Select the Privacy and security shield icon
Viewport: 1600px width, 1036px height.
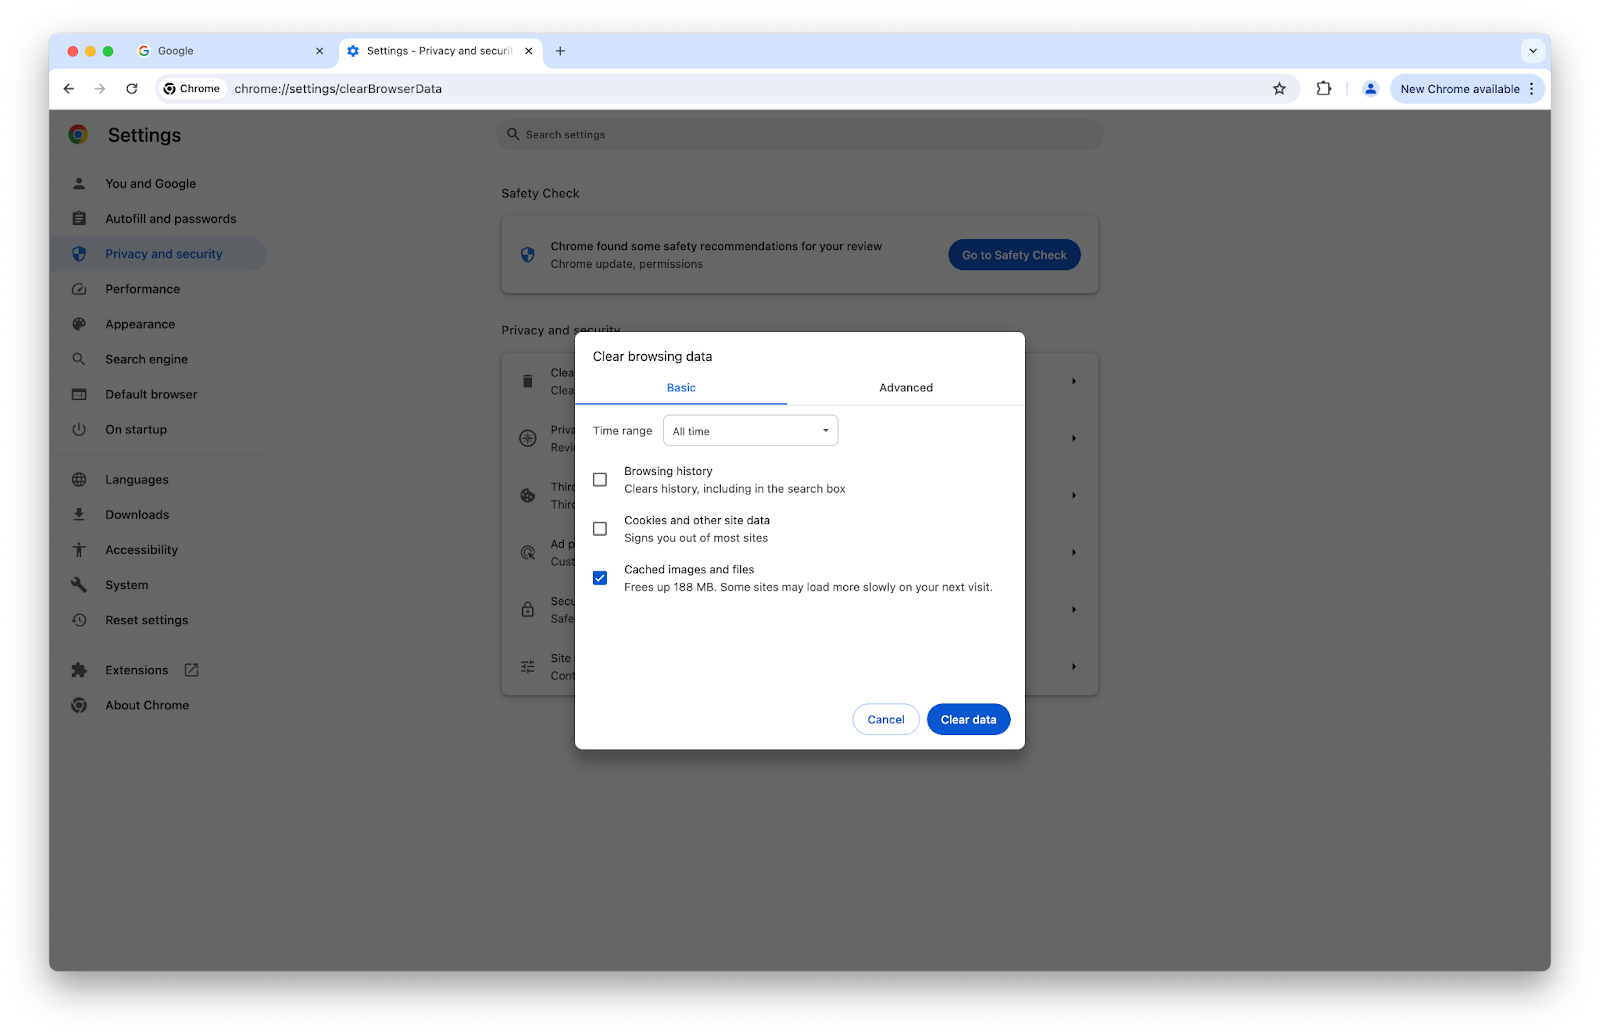tap(79, 253)
